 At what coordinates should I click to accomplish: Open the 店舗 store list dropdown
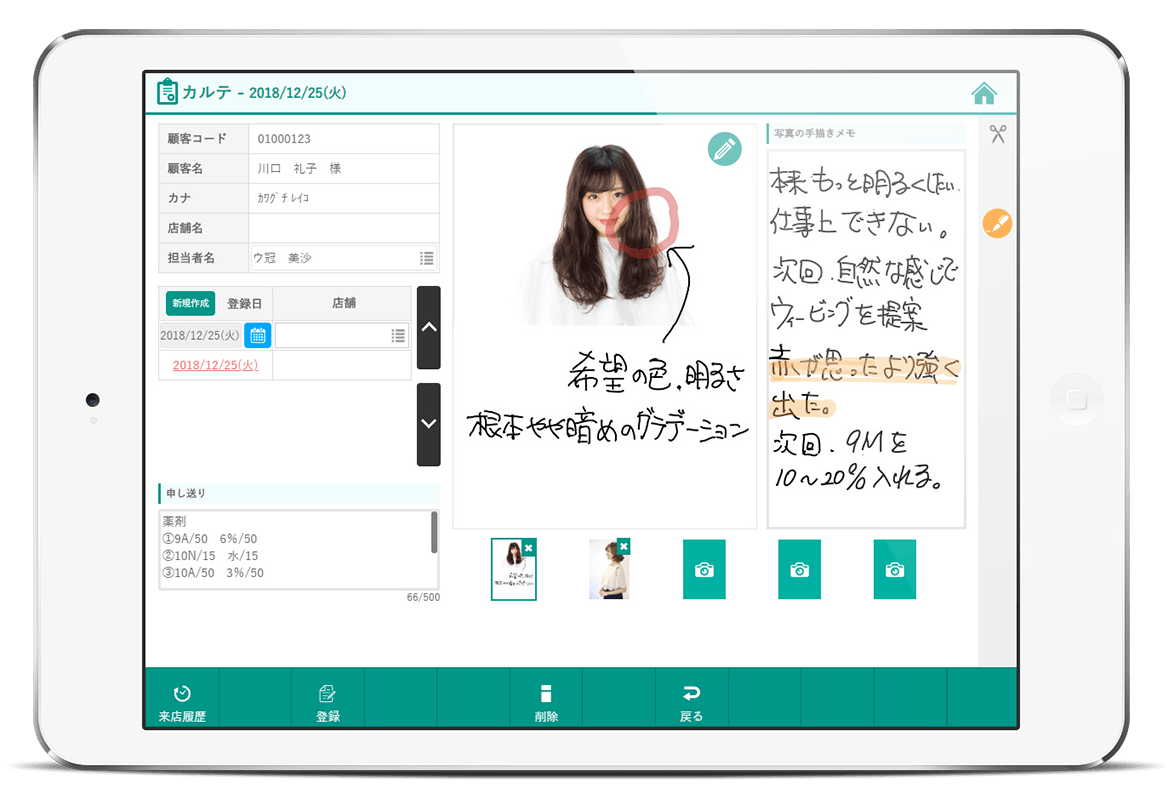click(398, 336)
